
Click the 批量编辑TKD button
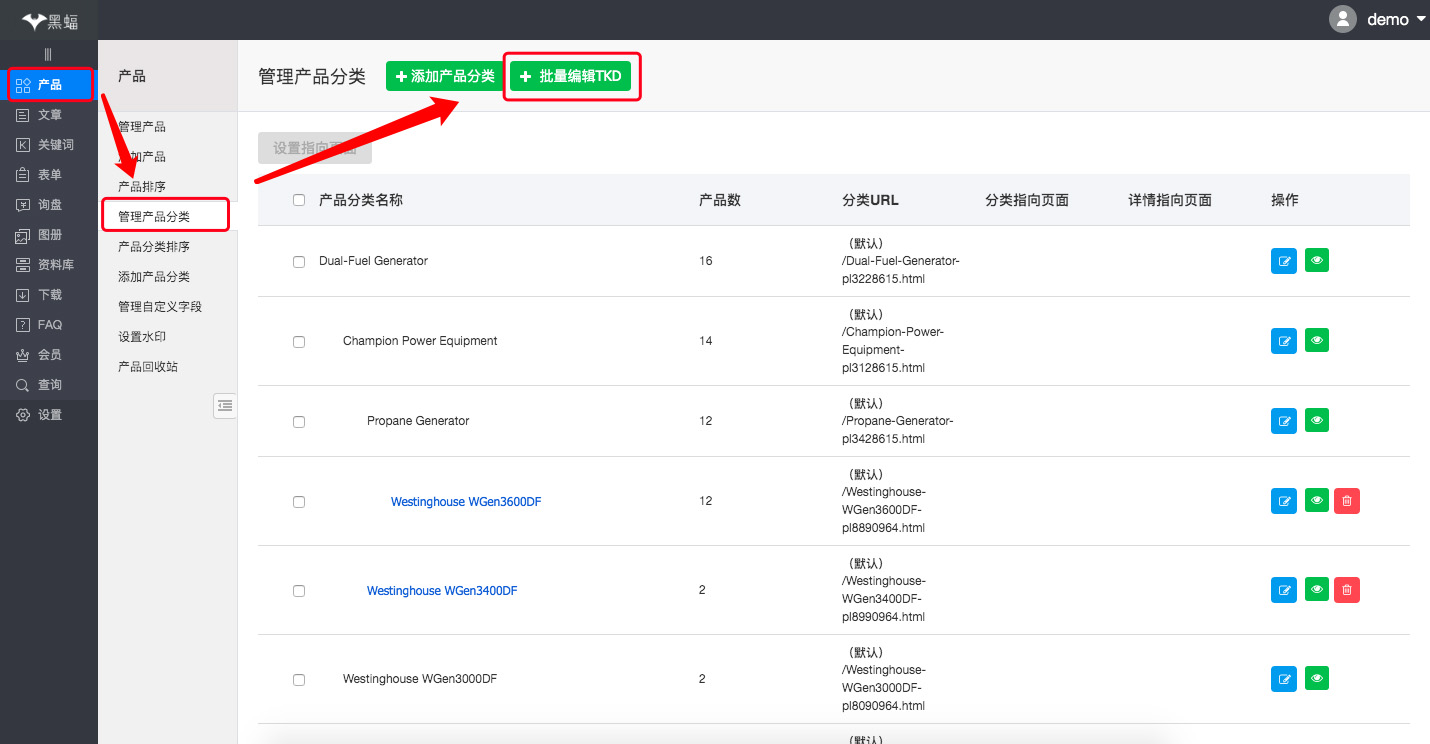pyautogui.click(x=571, y=76)
